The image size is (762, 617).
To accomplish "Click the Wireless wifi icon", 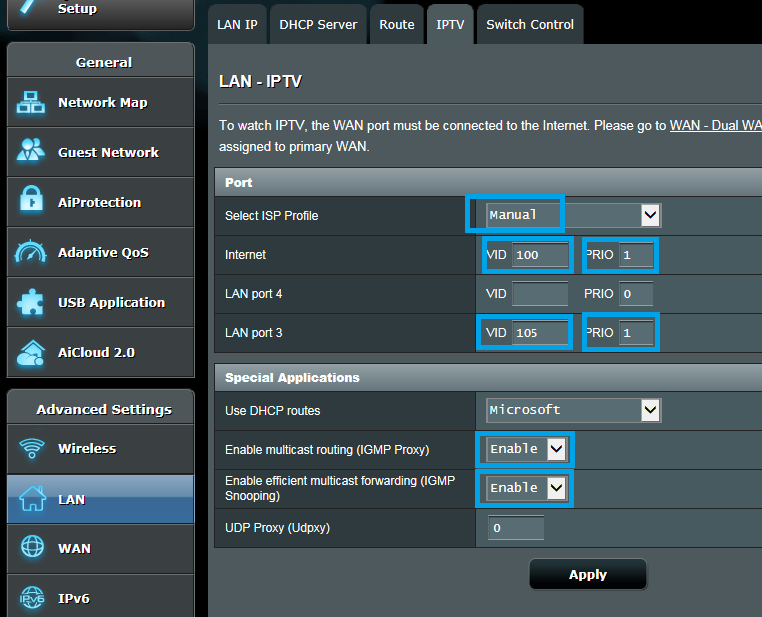I will 32,448.
